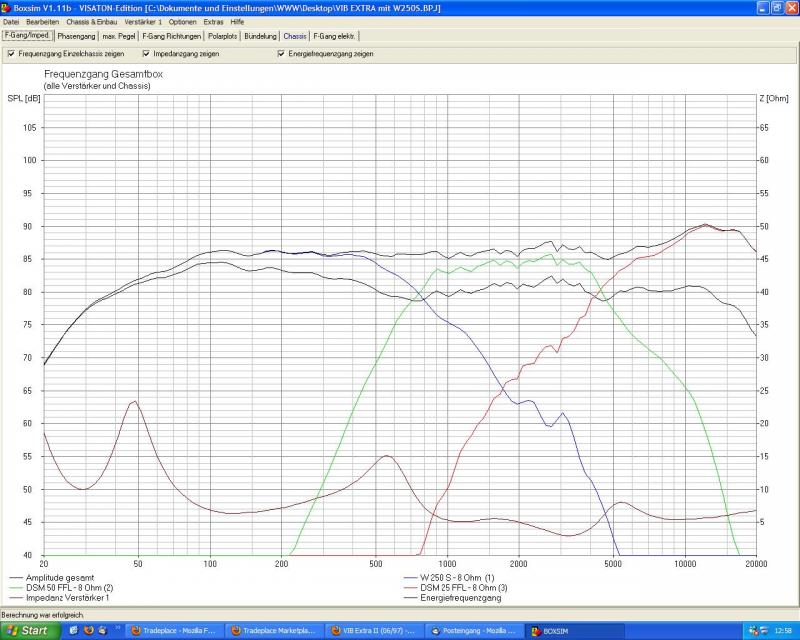Minimize the Boxsim window
This screenshot has width=800, height=640.
pos(762,8)
